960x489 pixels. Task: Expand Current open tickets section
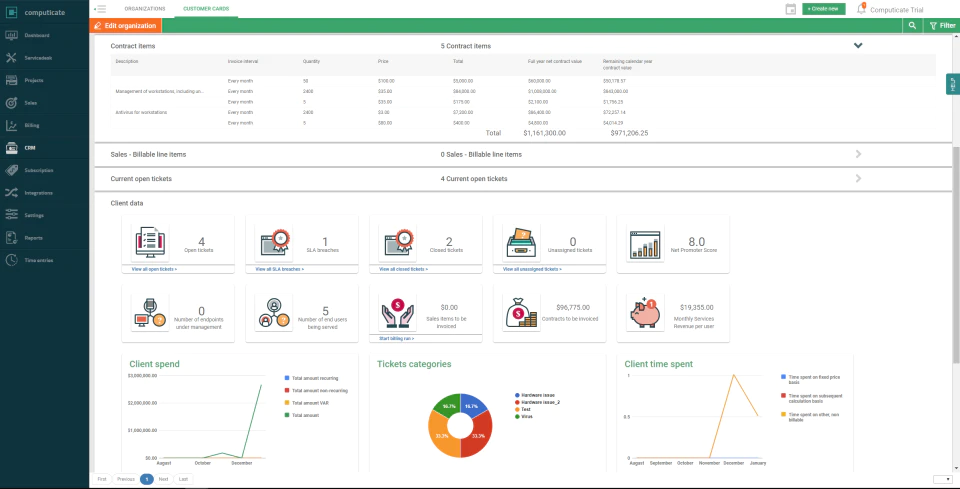pos(858,179)
